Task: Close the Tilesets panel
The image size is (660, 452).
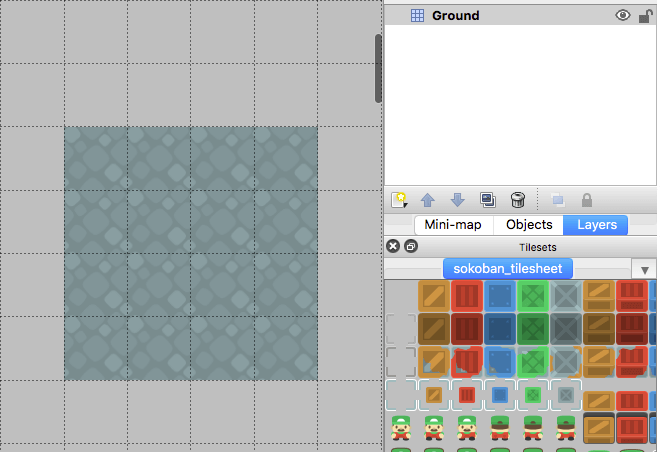Action: [x=393, y=246]
